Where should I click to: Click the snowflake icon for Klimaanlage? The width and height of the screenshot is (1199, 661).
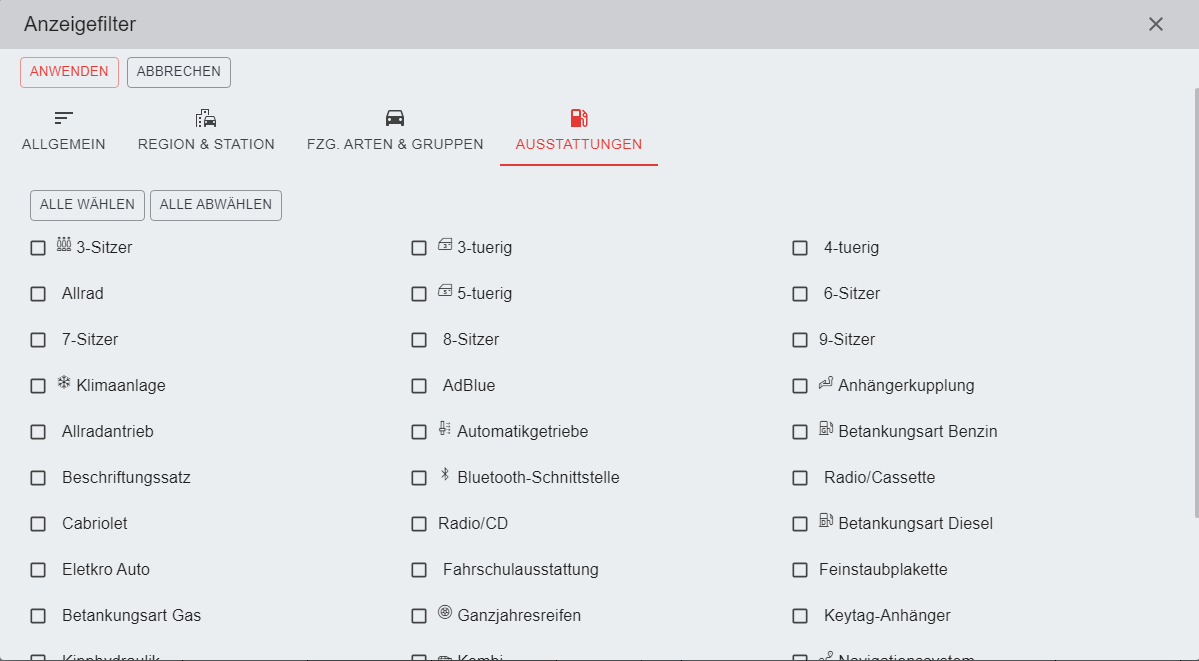pos(64,383)
